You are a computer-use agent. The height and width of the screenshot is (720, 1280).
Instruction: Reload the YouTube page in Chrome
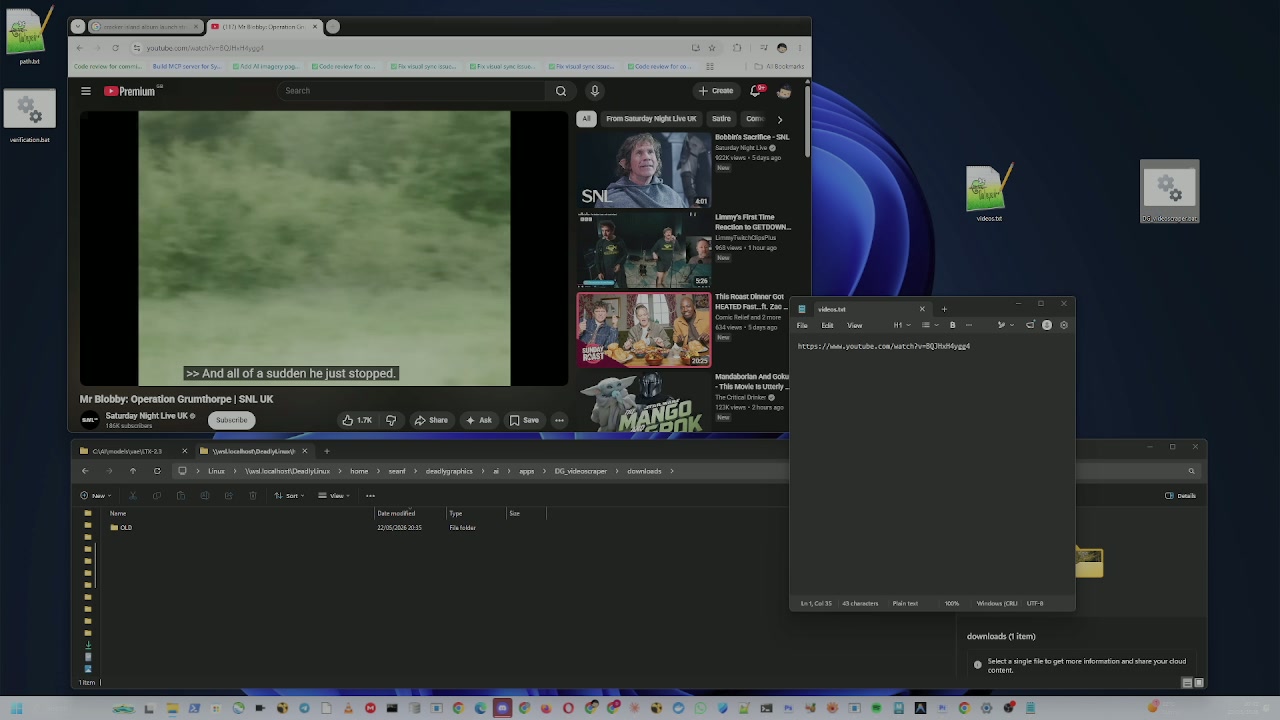(115, 48)
